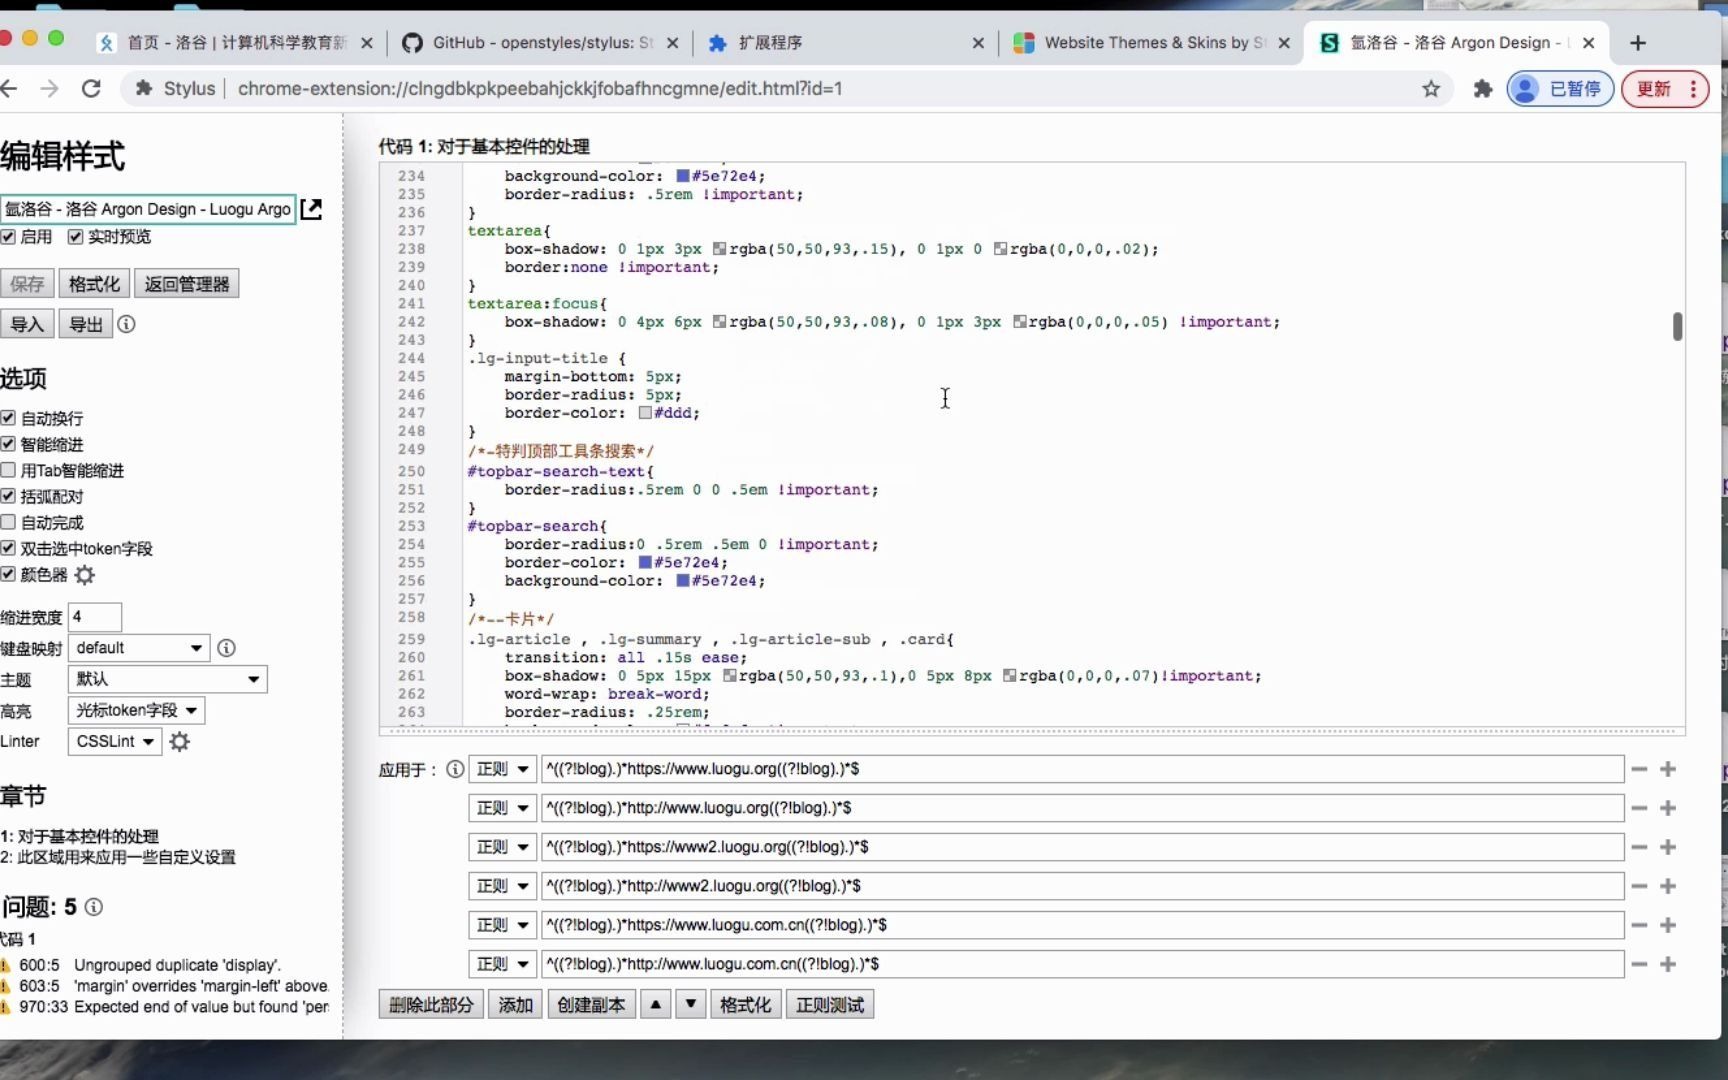Click sidebar 格式化 button
Screen dimensions: 1728x1080
[x=94, y=284]
